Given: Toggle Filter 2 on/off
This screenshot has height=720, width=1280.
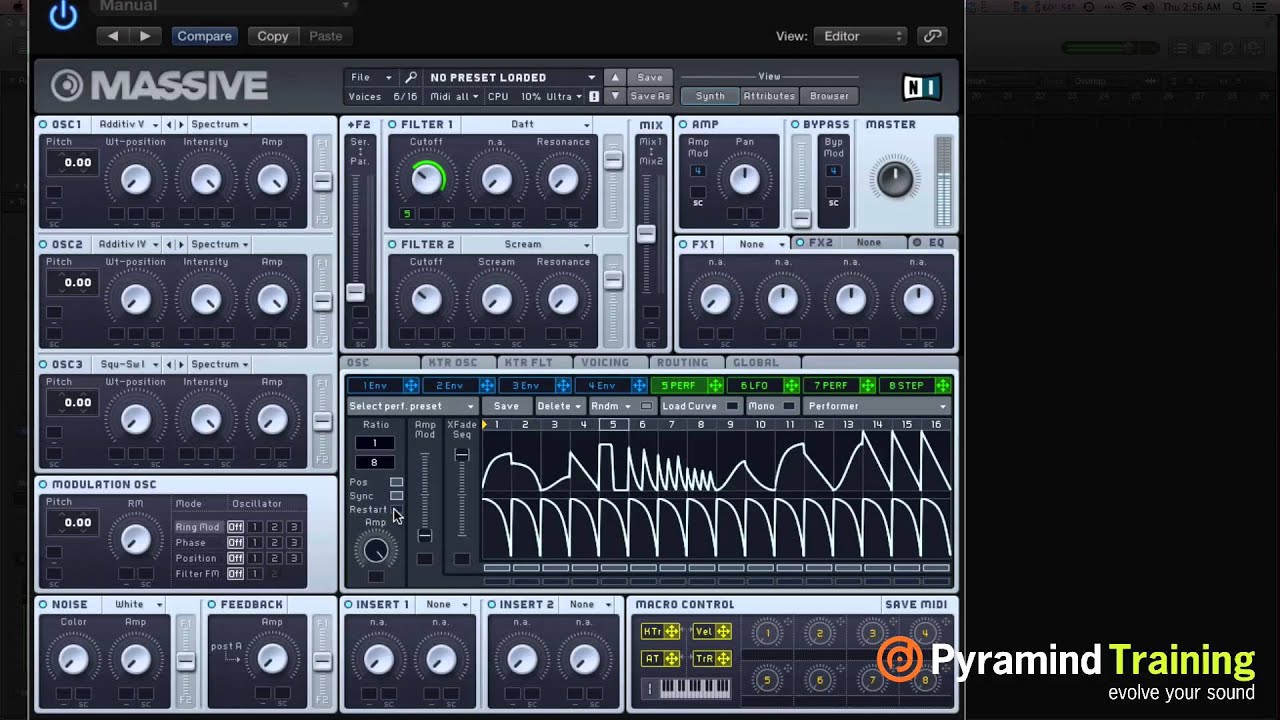Looking at the screenshot, I should [392, 245].
